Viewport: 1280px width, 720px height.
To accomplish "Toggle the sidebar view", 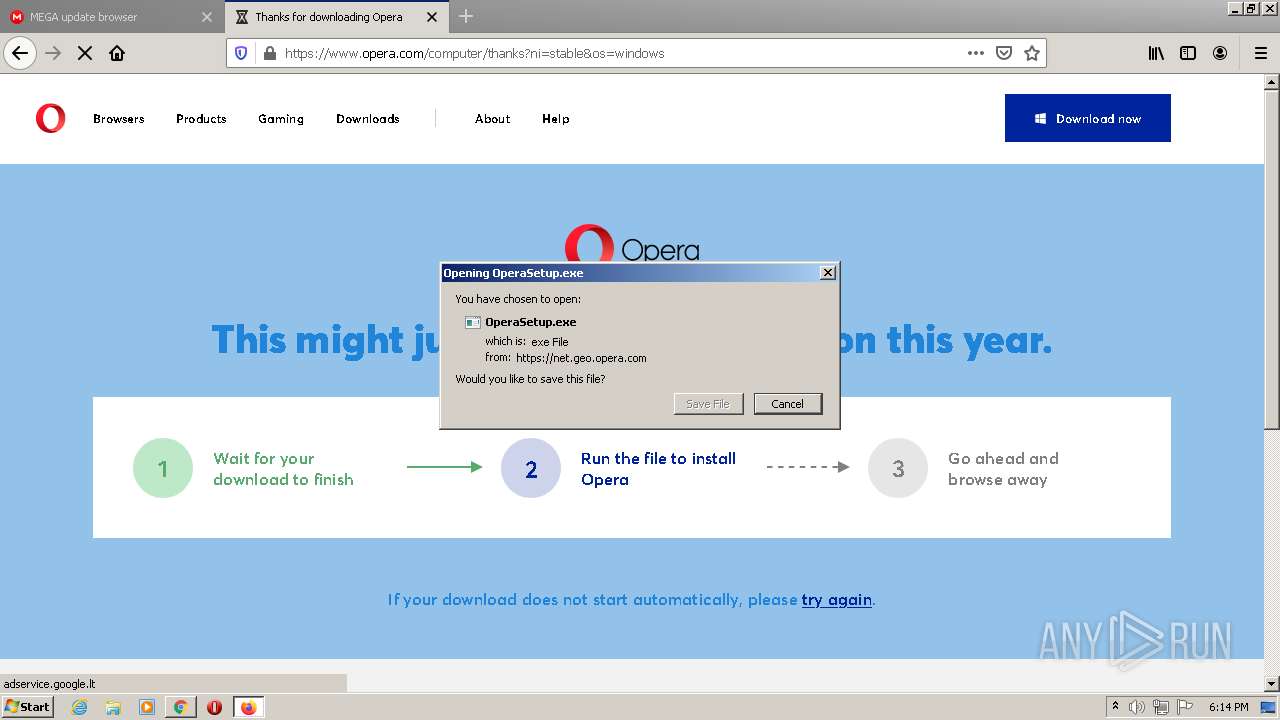I will pos(1188,53).
